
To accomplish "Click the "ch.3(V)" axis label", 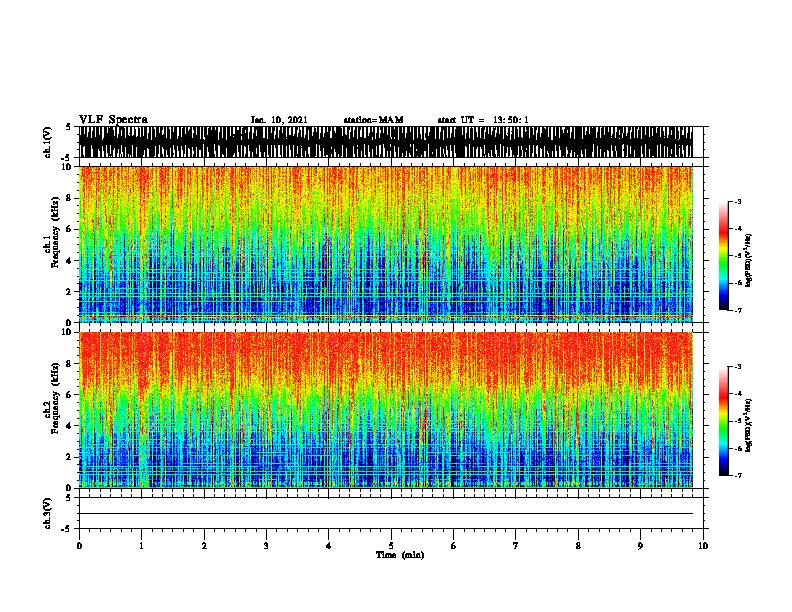I will click(48, 513).
